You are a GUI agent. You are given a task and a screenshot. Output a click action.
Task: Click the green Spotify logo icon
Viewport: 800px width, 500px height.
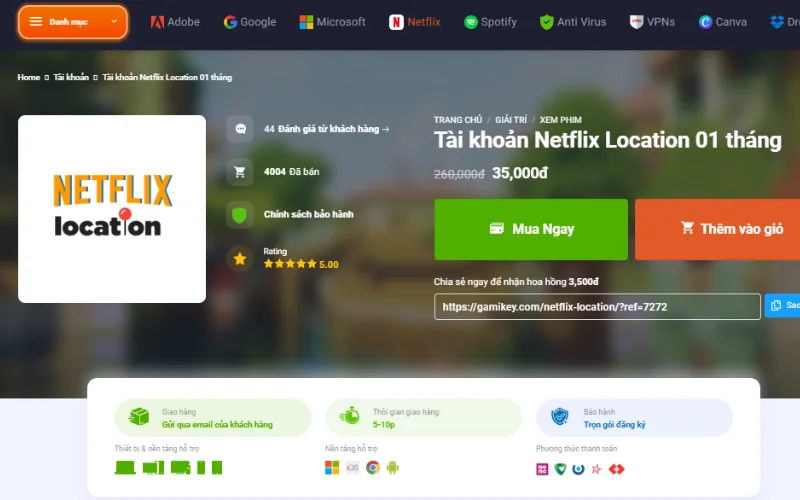coord(470,22)
